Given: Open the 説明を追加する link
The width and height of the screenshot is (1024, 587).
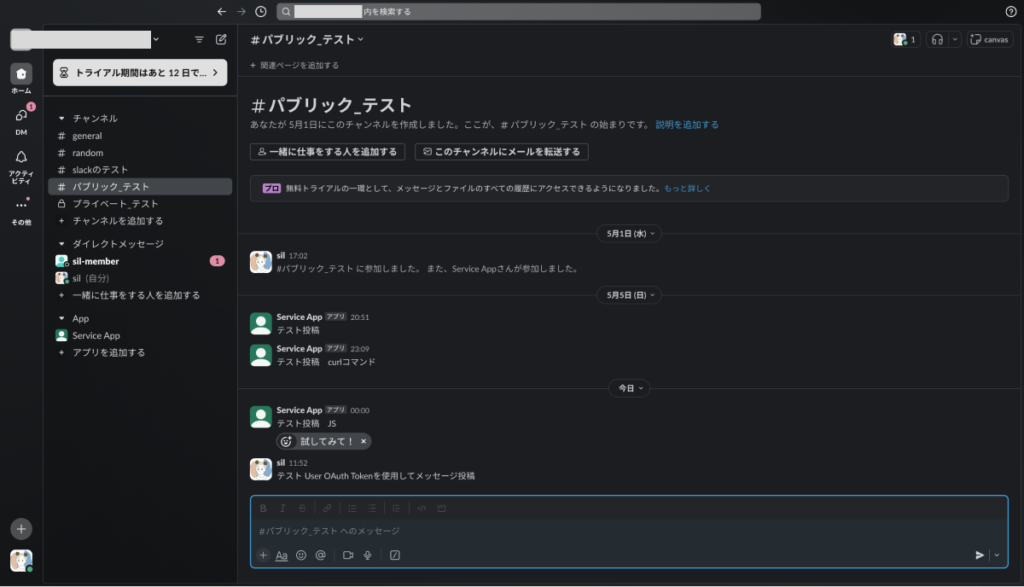Looking at the screenshot, I should (686, 125).
